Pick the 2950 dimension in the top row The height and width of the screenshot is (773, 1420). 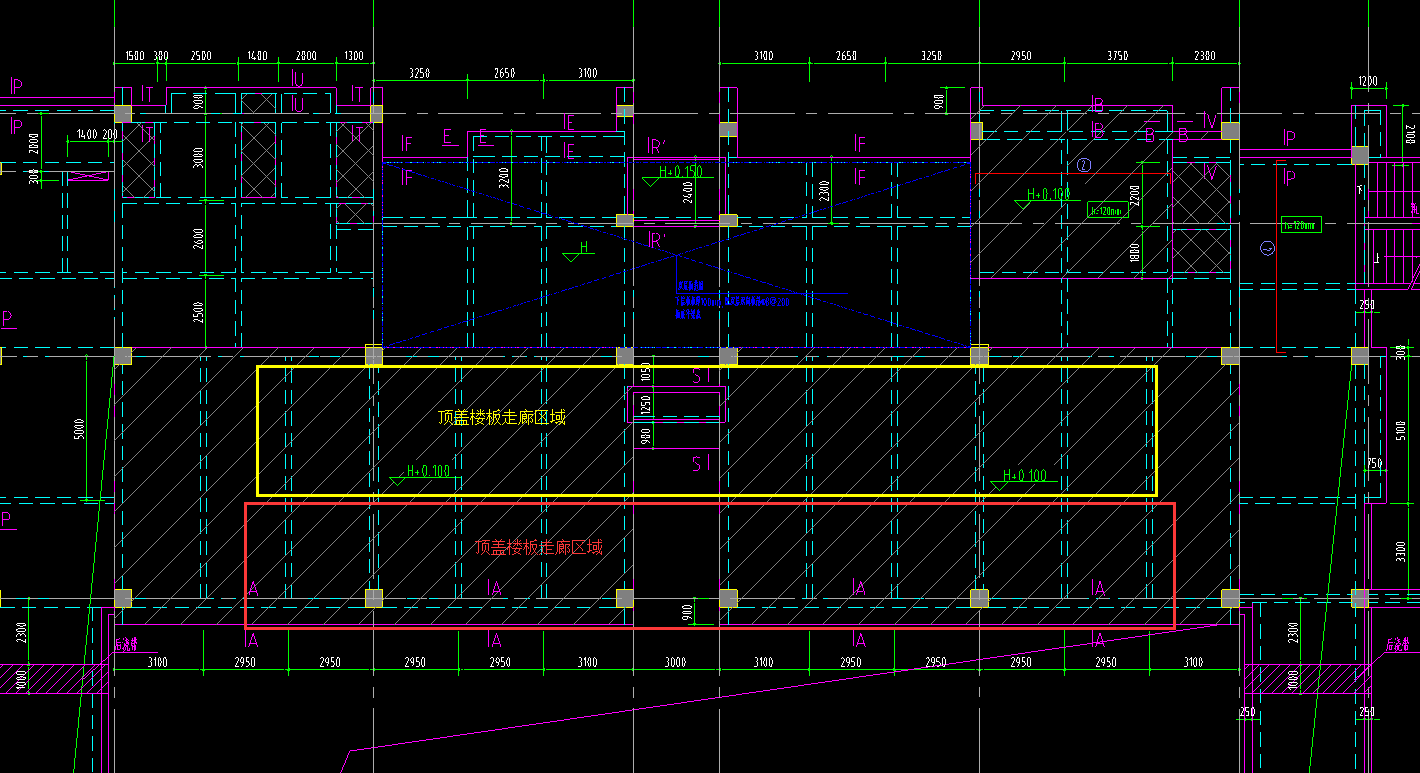tap(1019, 57)
